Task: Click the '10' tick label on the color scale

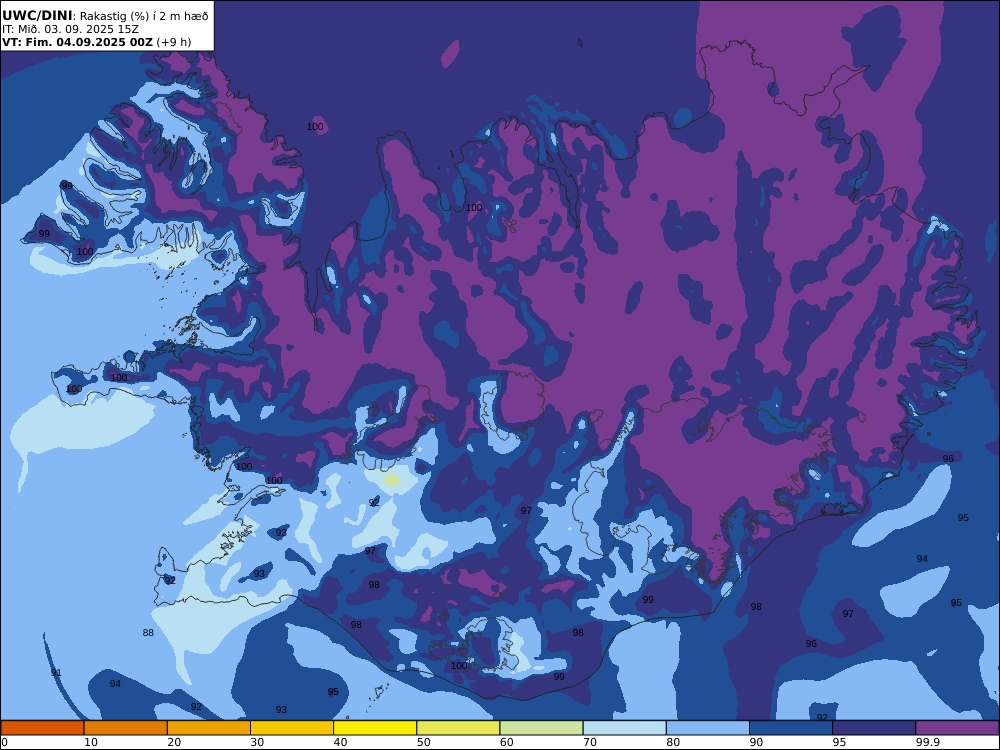Action: tap(91, 742)
